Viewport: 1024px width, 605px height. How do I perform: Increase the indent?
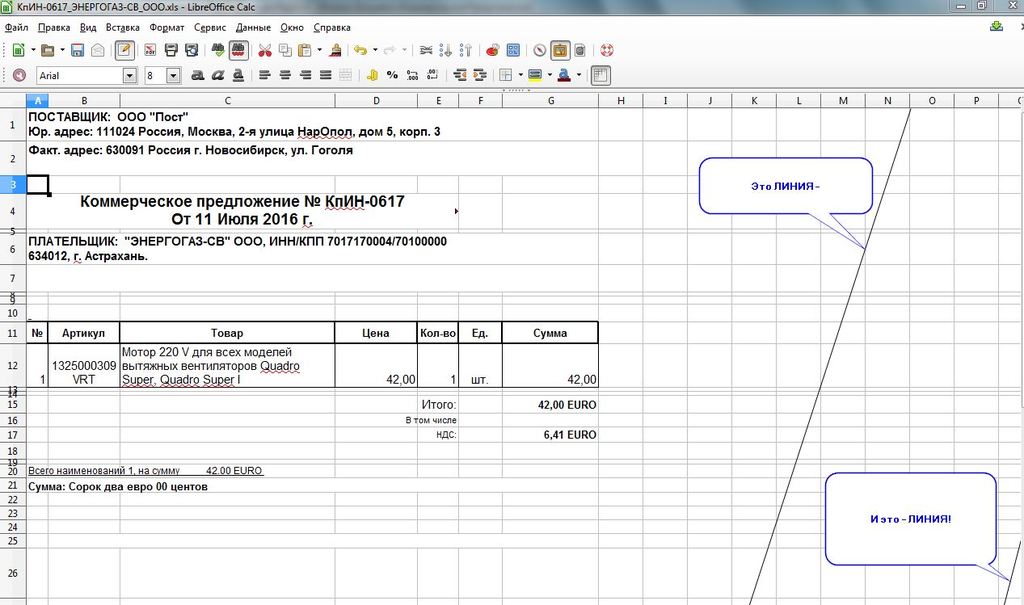(480, 75)
